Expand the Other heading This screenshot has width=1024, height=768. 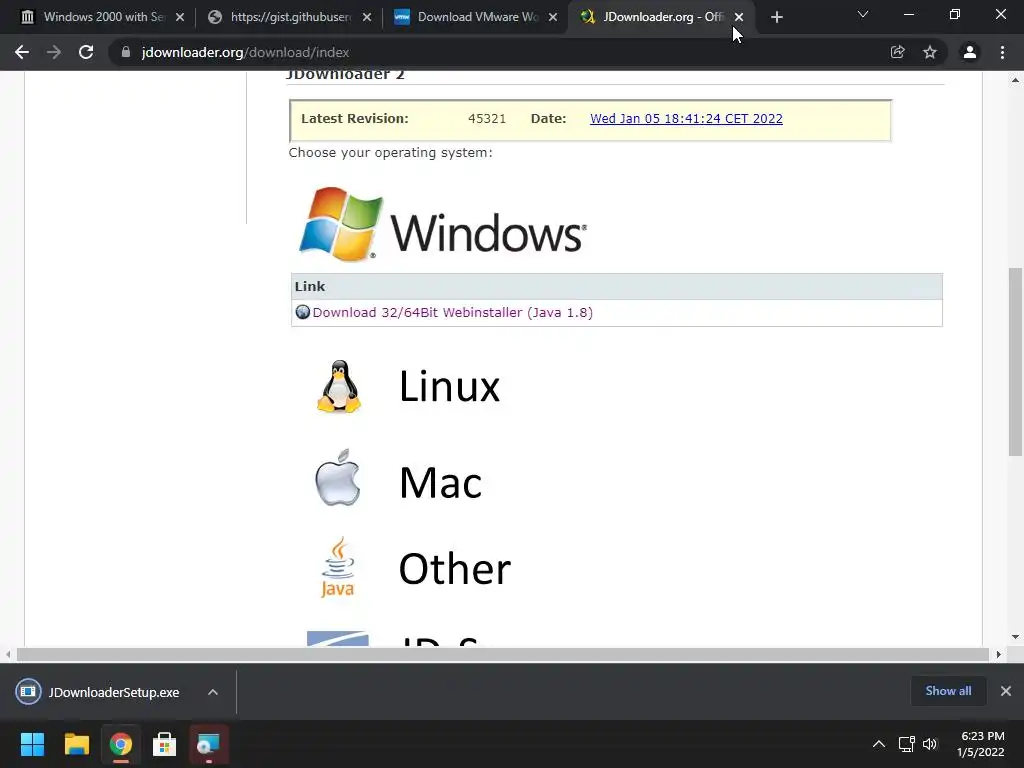[x=455, y=569]
